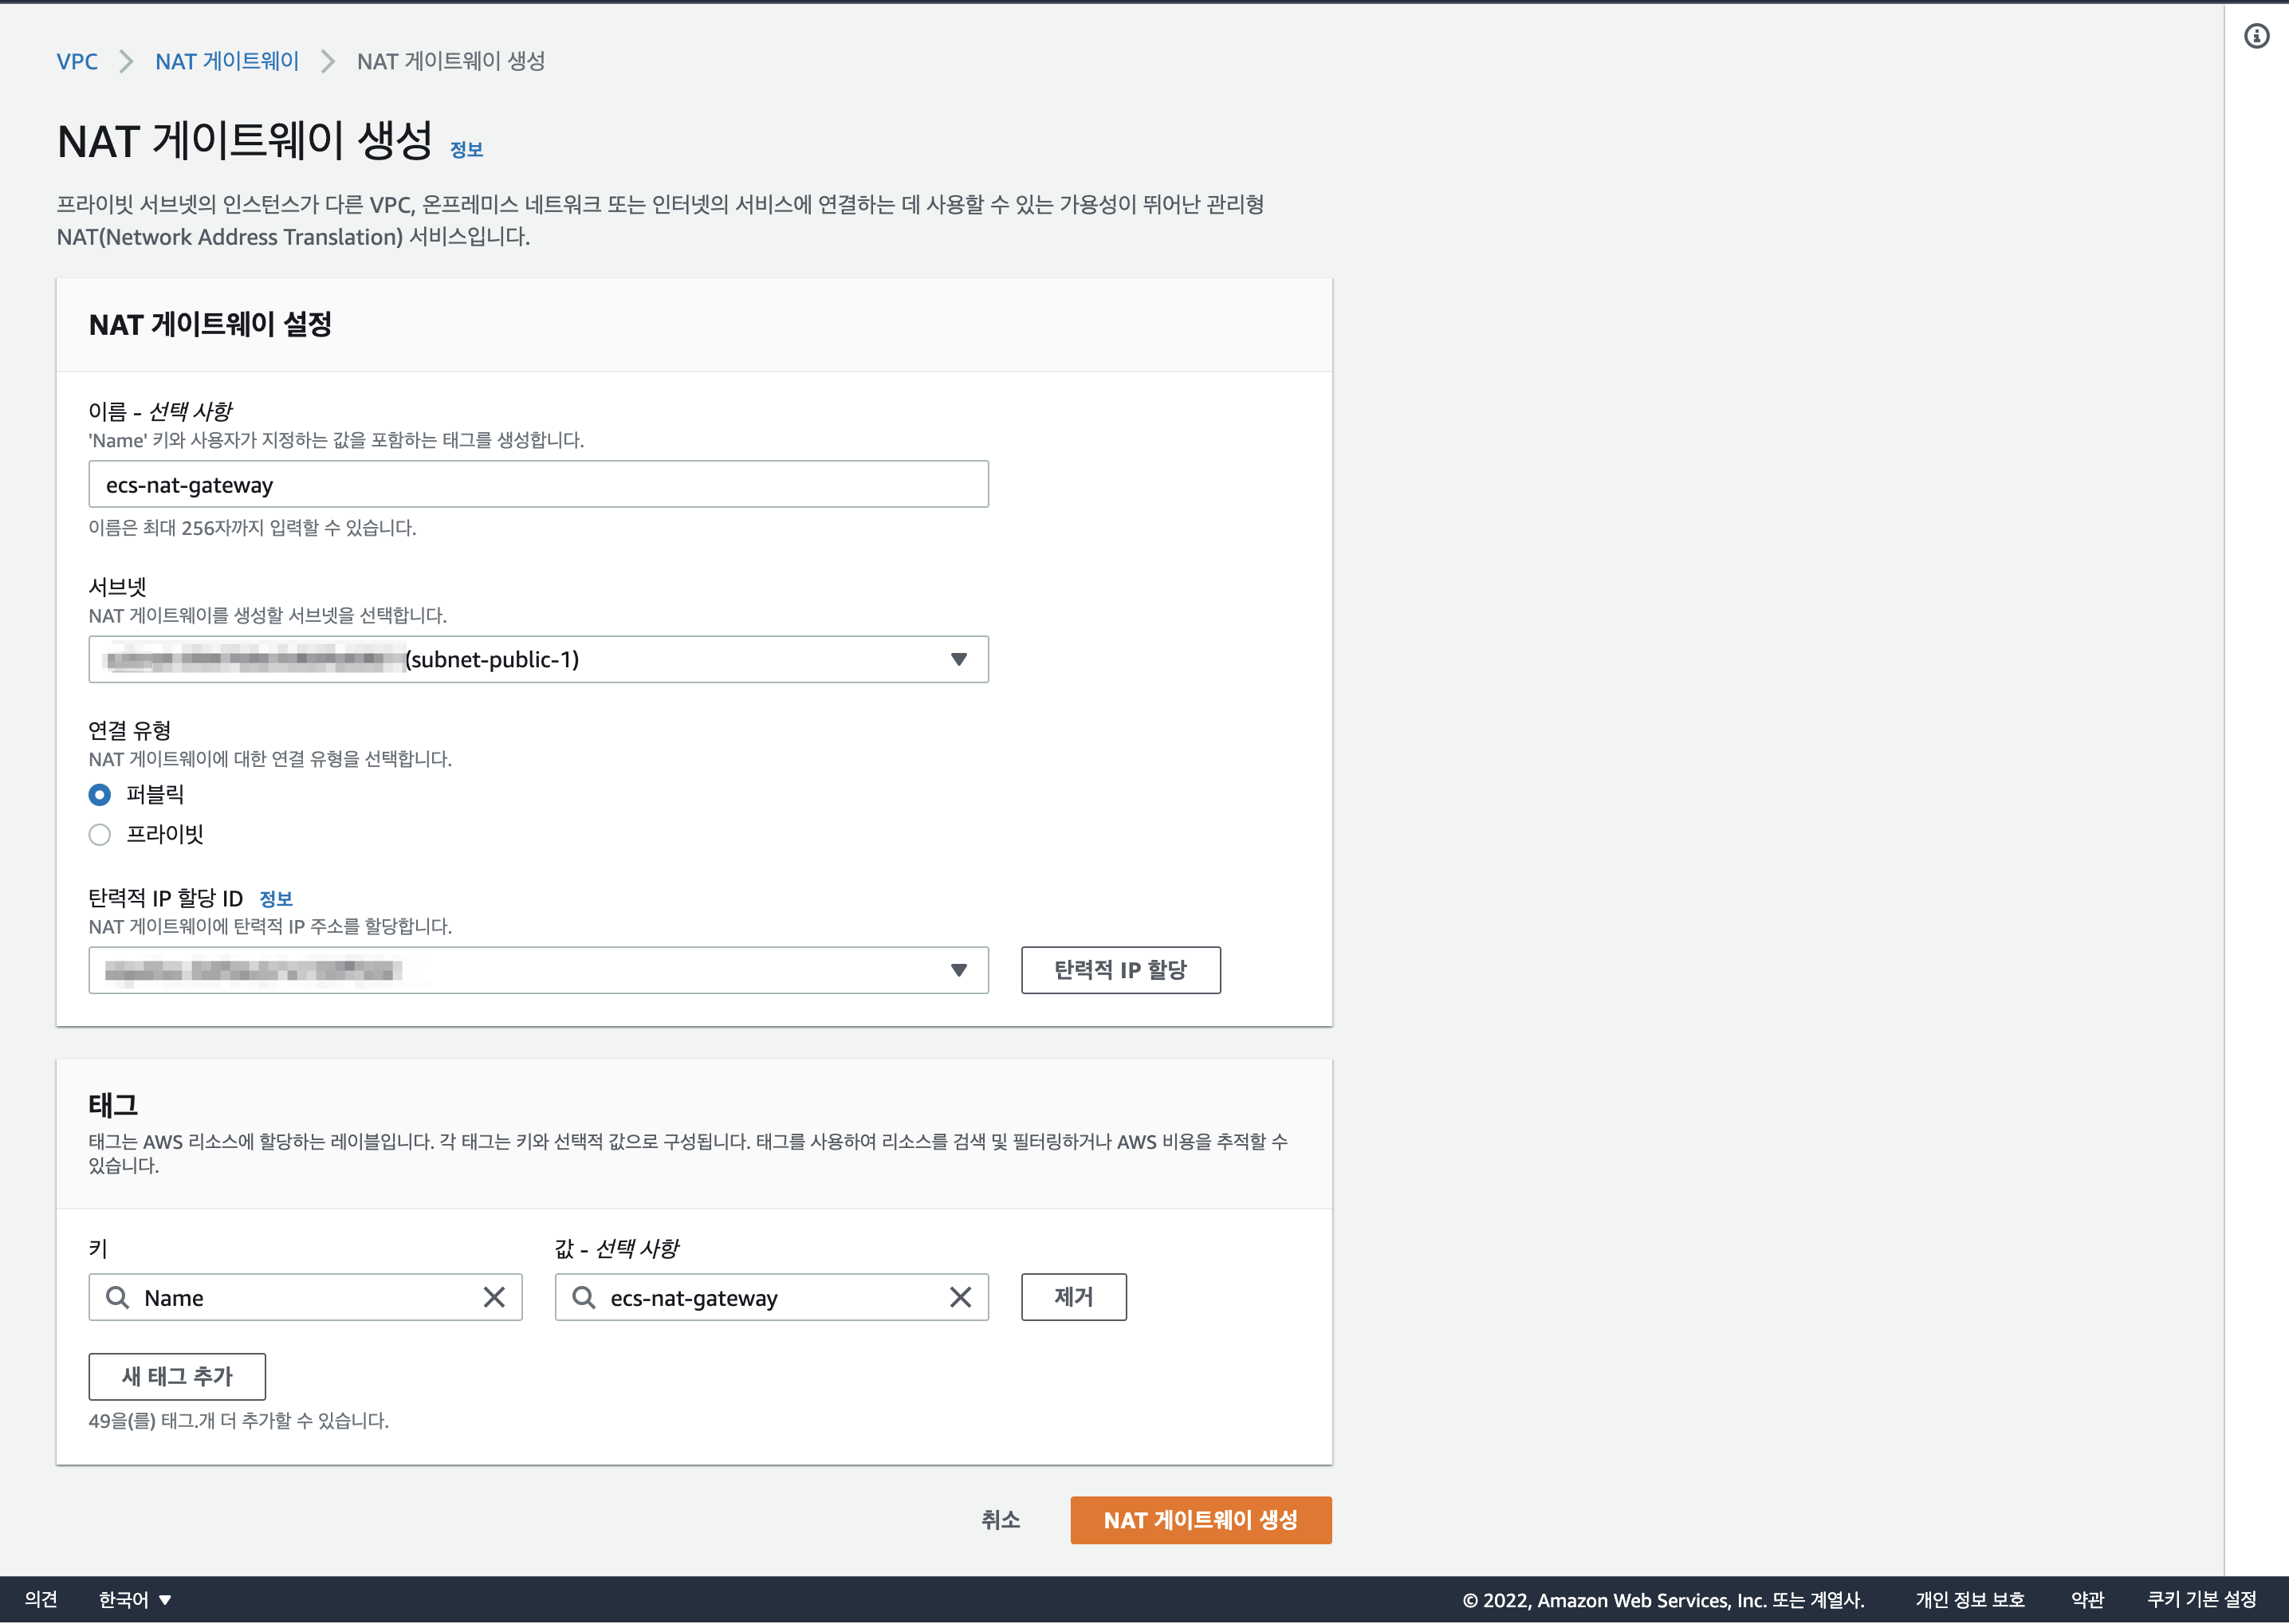Click the 탄력적 IP 할당 button
Image resolution: width=2289 pixels, height=1624 pixels.
coord(1120,970)
